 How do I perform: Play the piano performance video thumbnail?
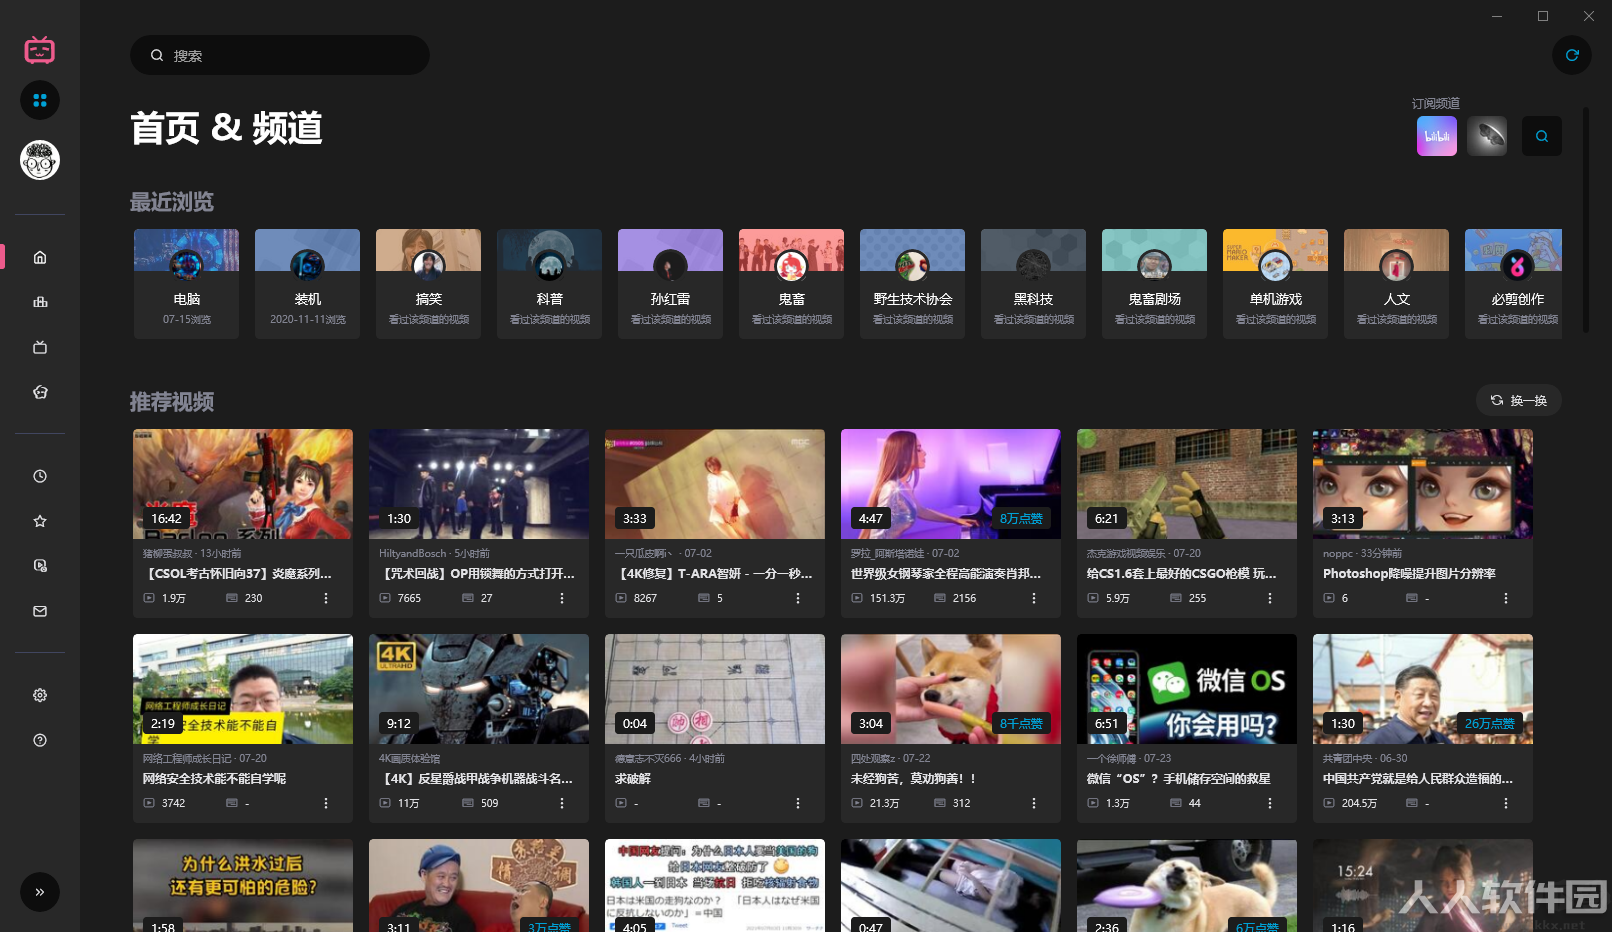click(951, 484)
